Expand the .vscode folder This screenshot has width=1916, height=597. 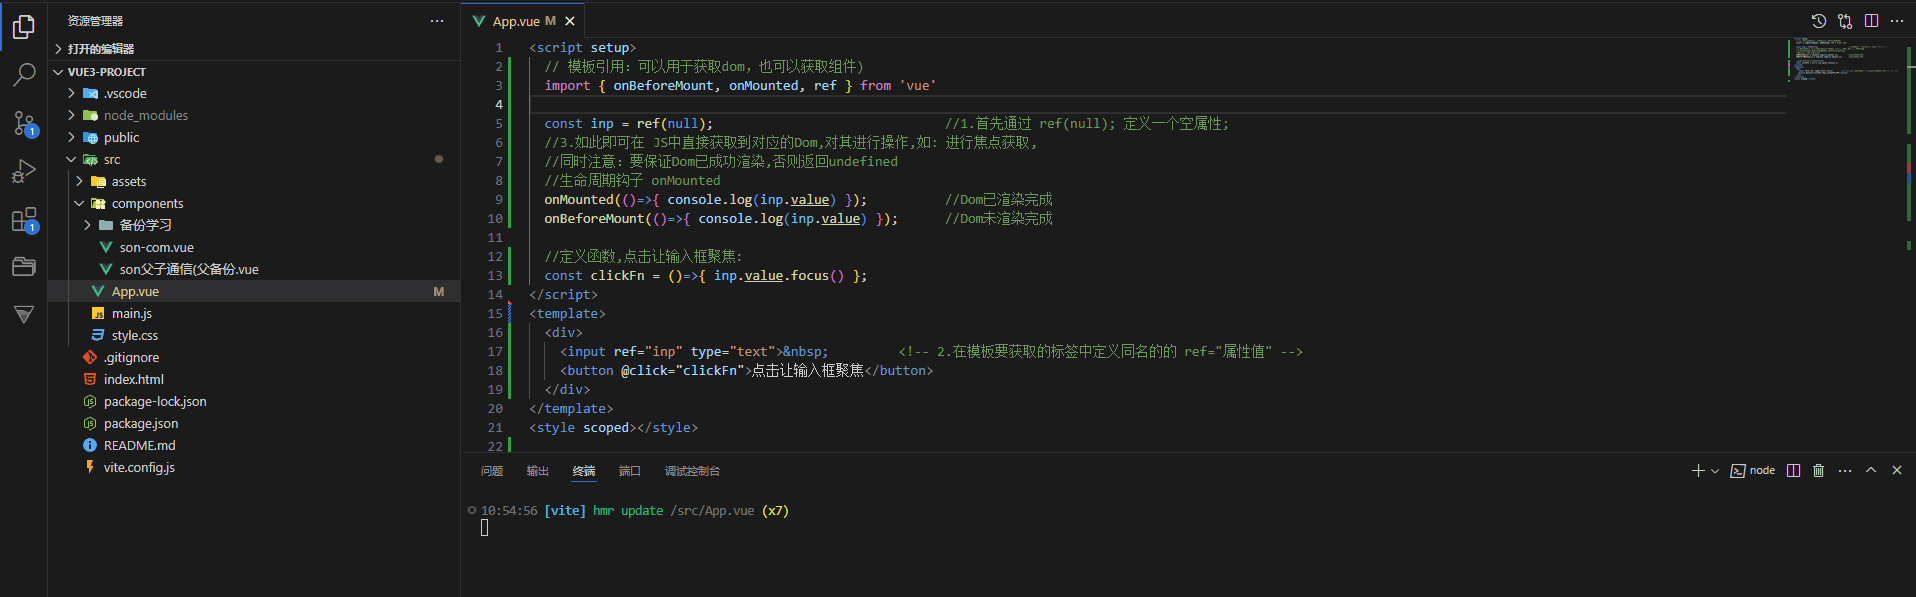254,93
